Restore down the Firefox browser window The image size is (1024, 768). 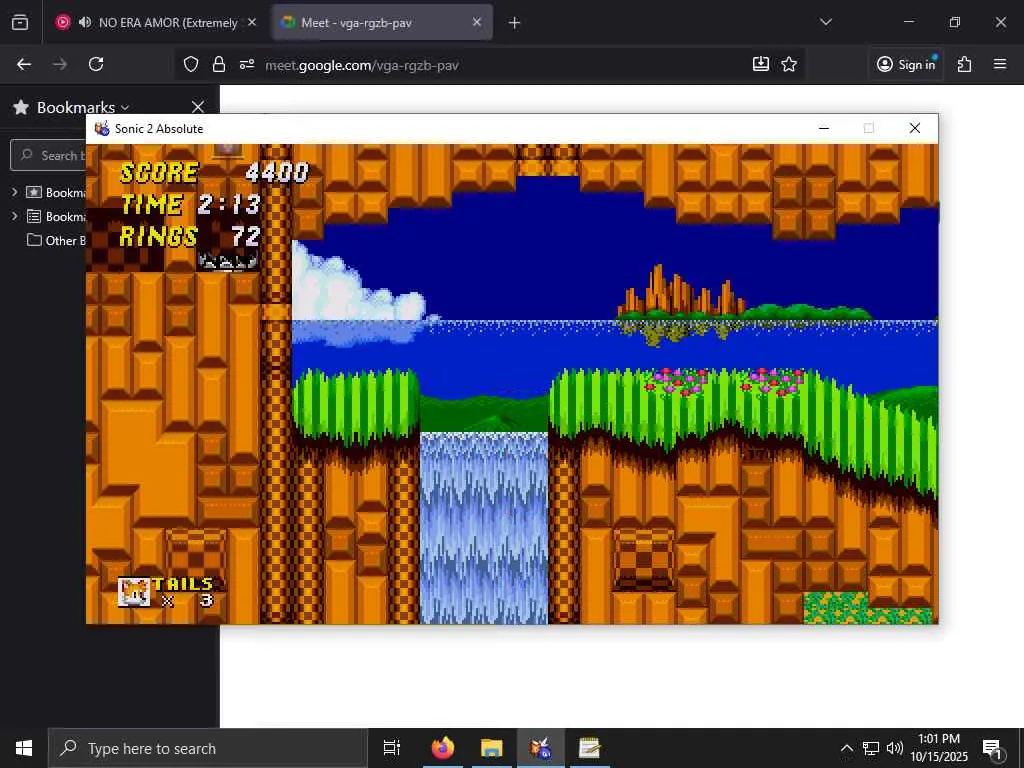click(955, 22)
